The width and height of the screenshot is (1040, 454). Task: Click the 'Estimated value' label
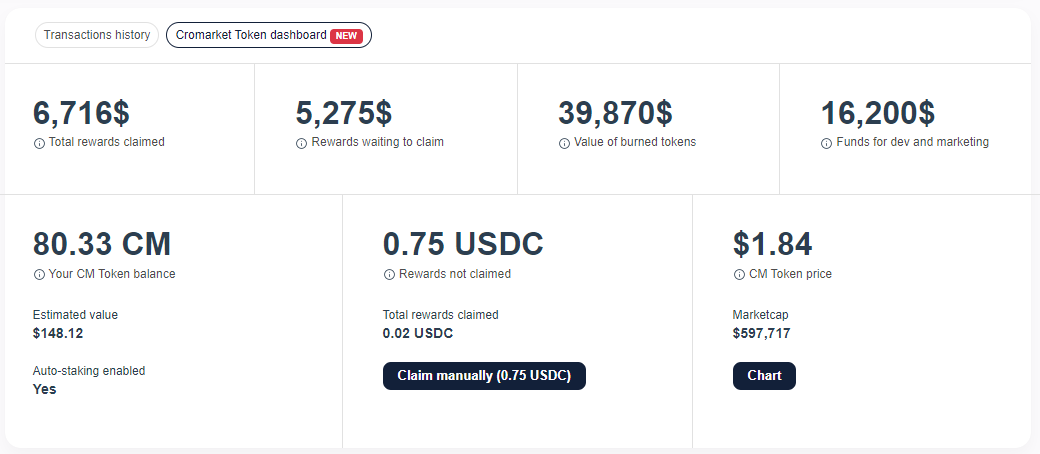75,315
